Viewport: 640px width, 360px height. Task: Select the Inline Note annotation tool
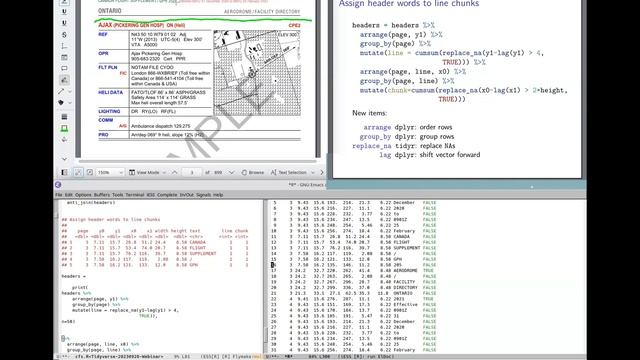point(64,58)
